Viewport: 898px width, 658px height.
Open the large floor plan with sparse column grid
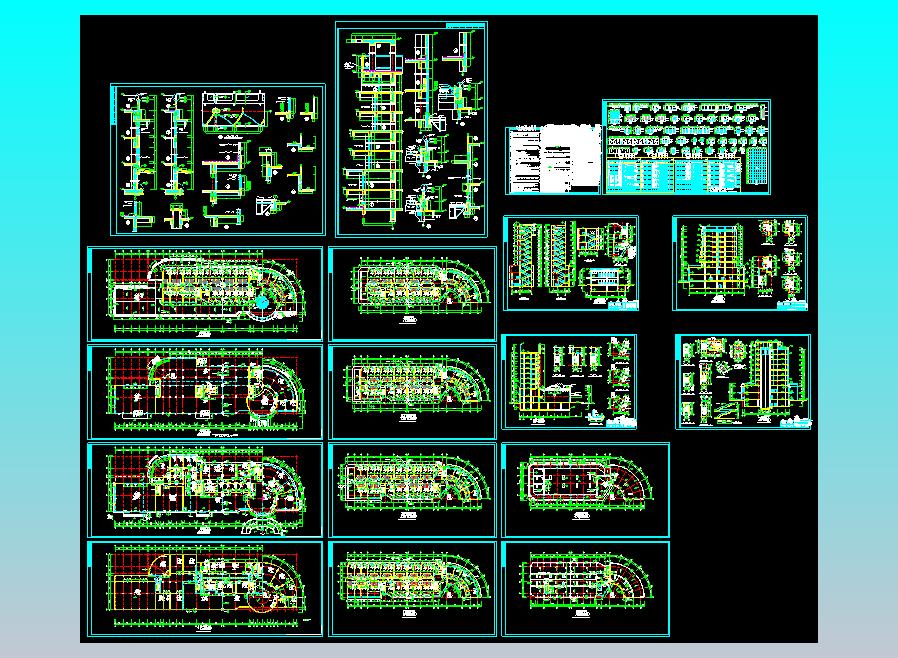[205, 392]
